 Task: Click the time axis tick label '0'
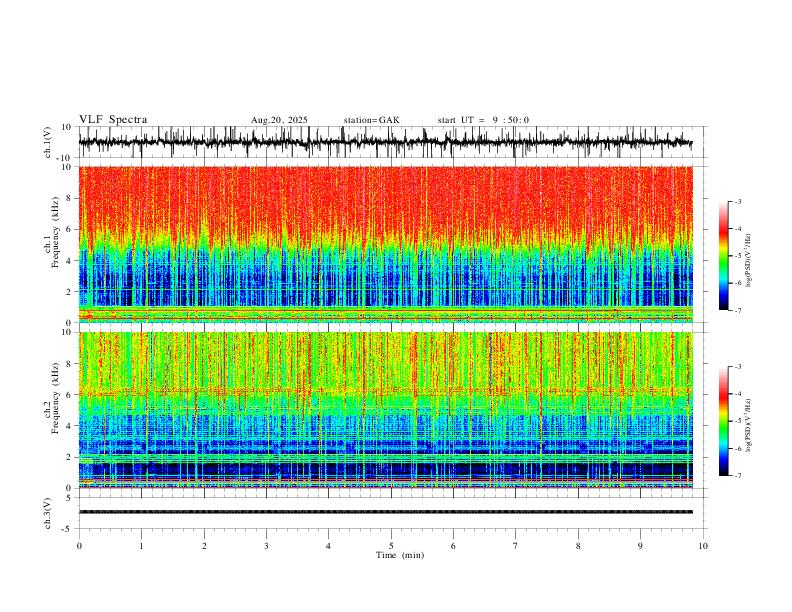click(x=79, y=546)
